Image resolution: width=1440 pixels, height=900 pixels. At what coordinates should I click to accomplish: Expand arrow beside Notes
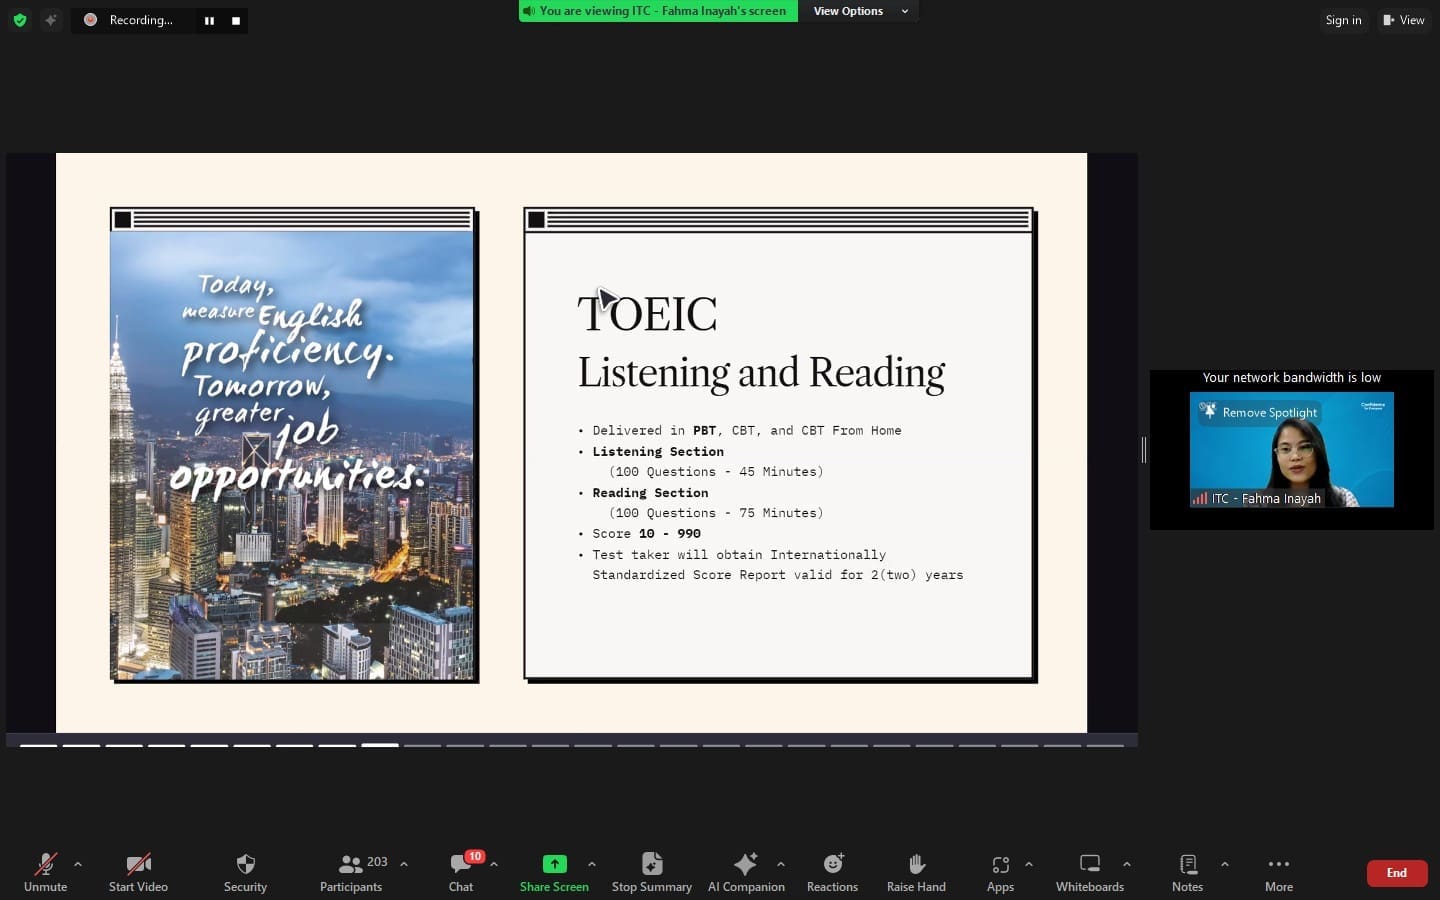tap(1225, 864)
